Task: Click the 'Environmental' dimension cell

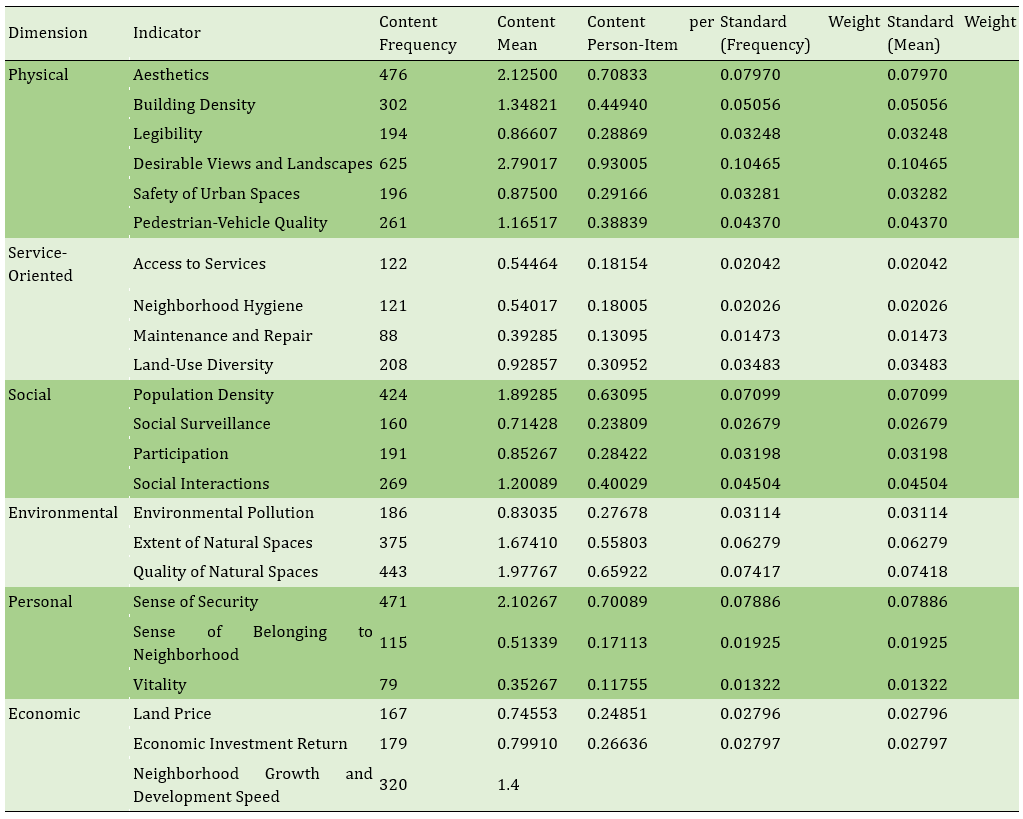Action: point(63,513)
